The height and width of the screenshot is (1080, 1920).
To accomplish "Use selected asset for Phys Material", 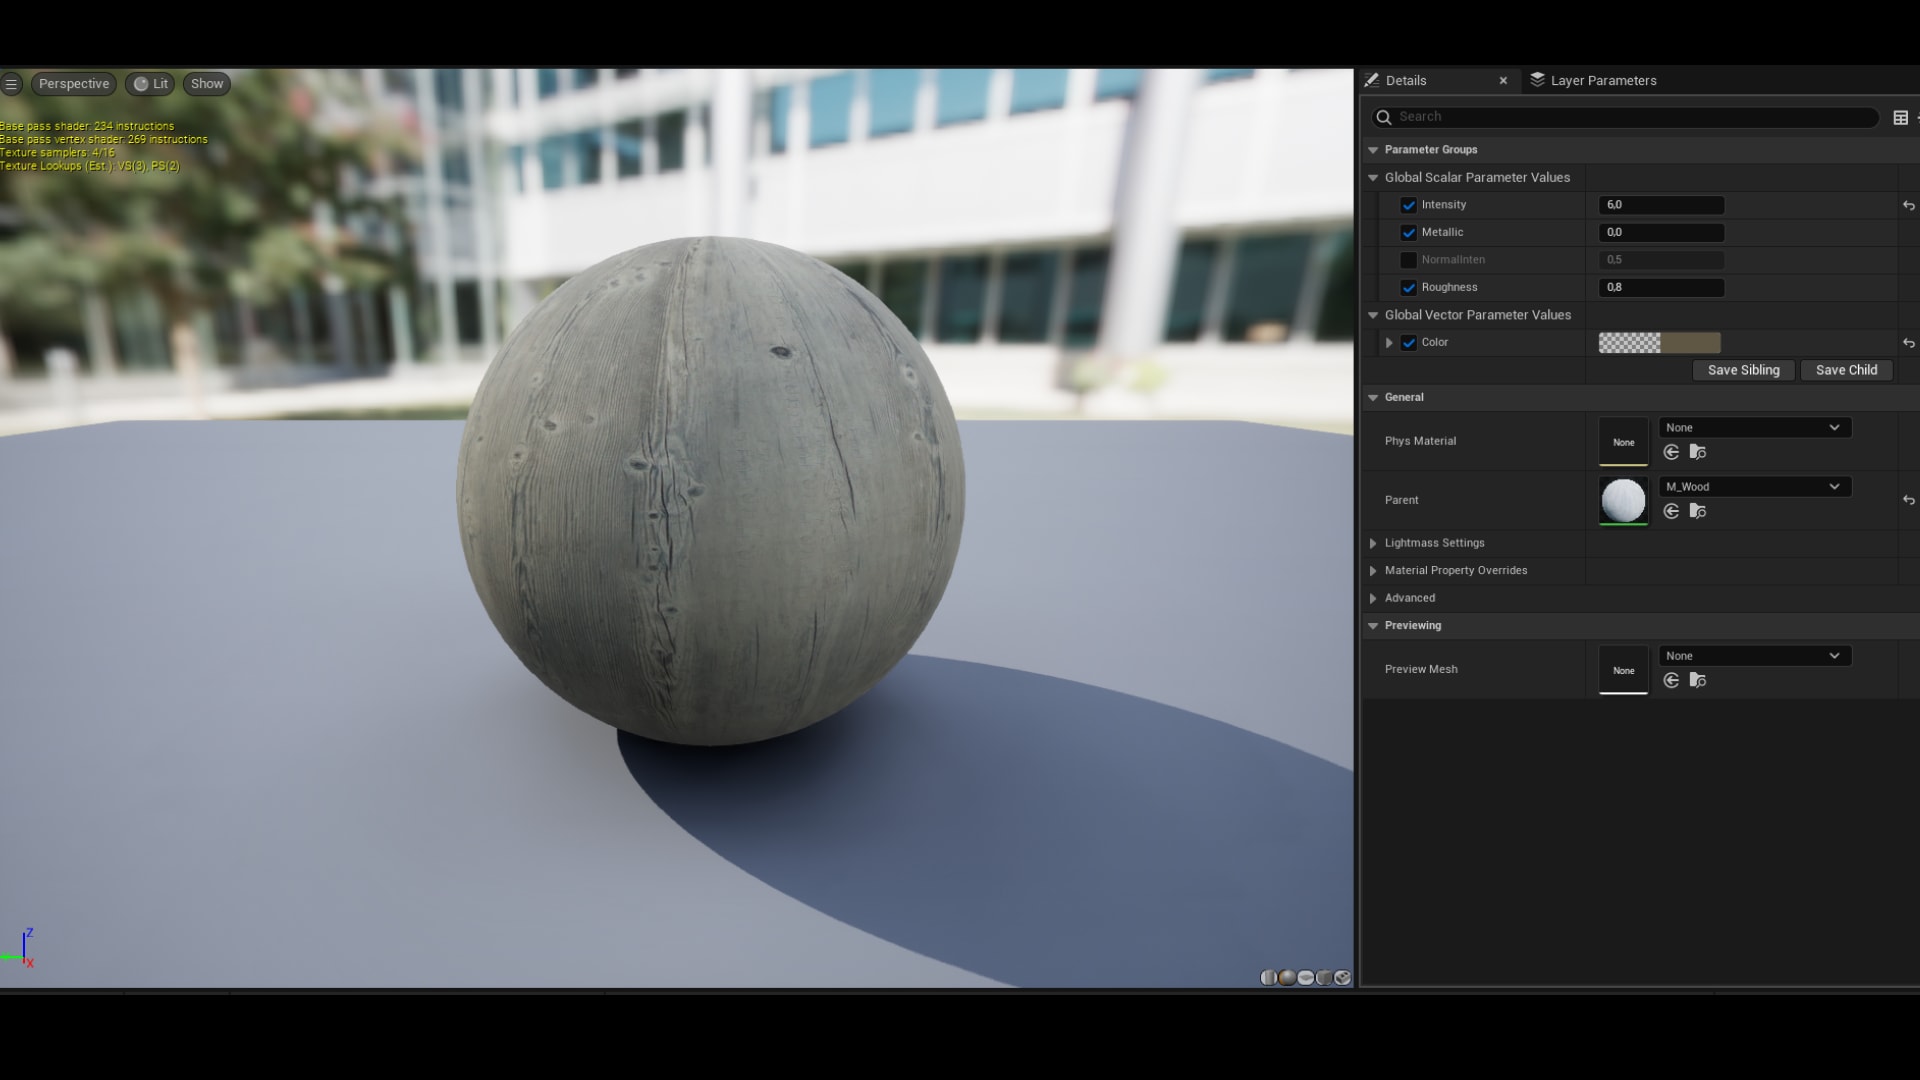I will coord(1671,453).
